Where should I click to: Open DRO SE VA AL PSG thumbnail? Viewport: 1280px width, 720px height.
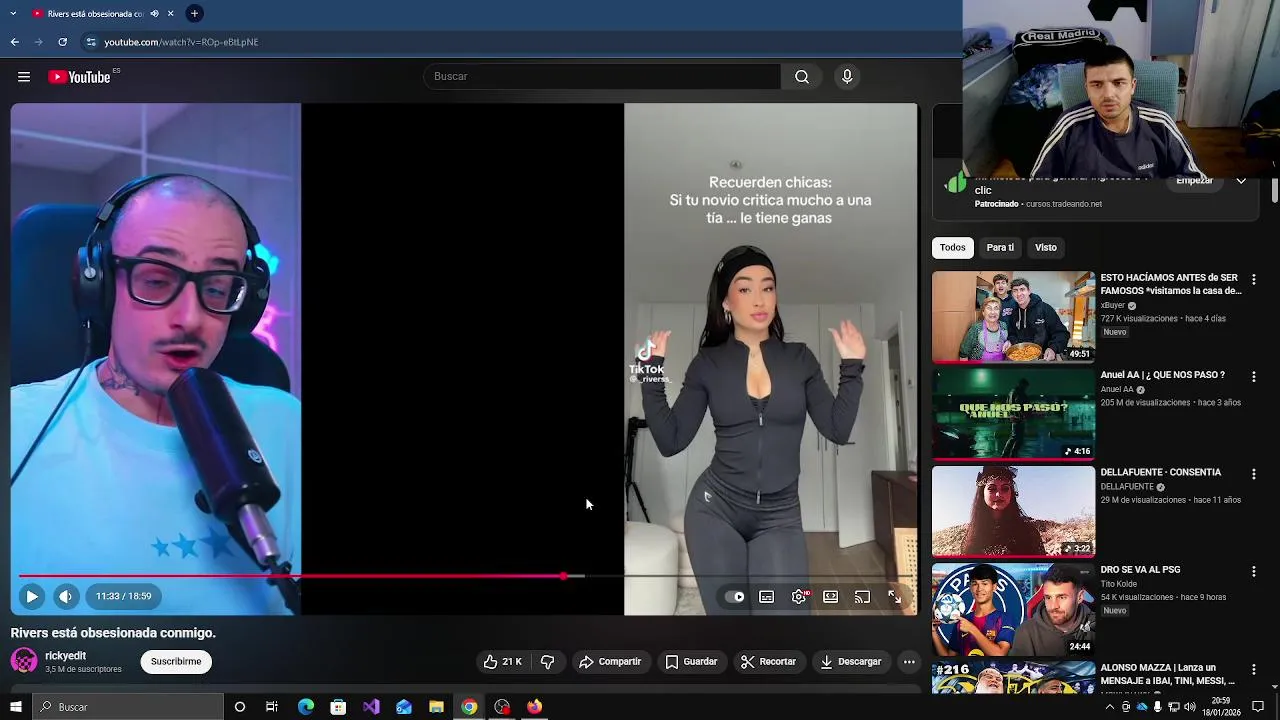(1014, 609)
